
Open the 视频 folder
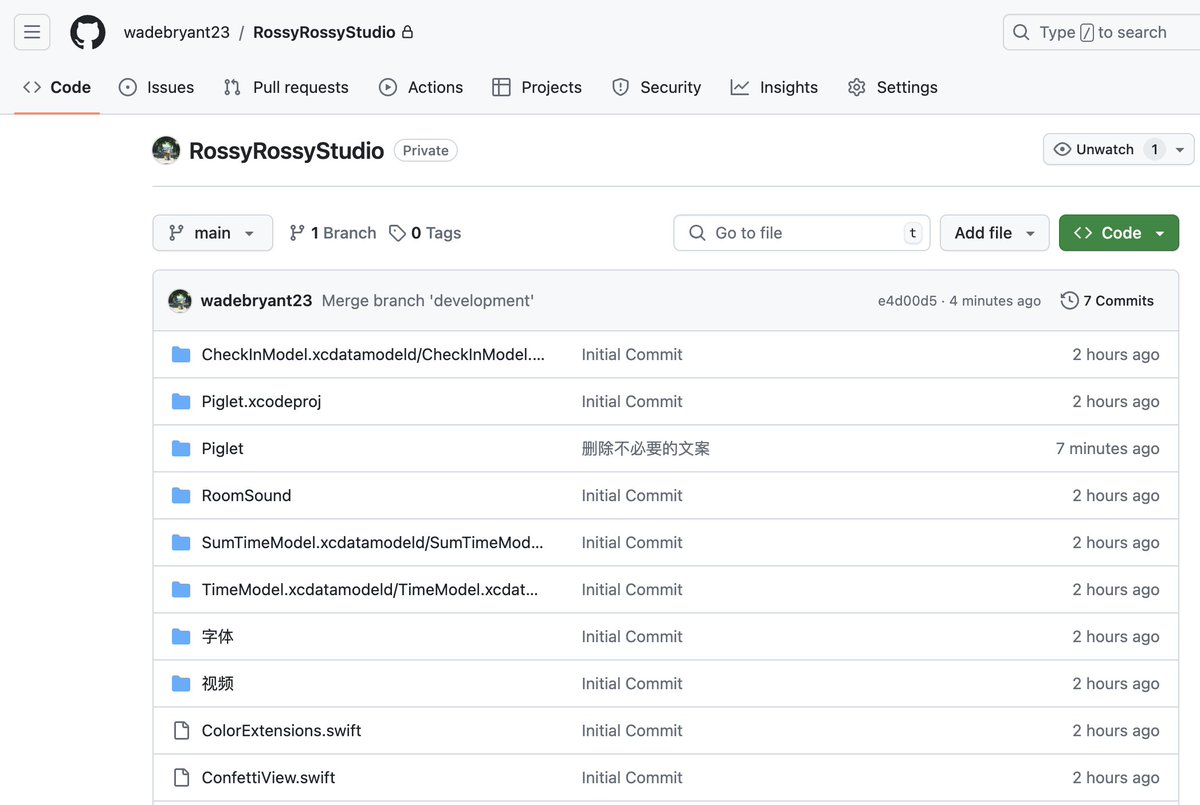218,683
